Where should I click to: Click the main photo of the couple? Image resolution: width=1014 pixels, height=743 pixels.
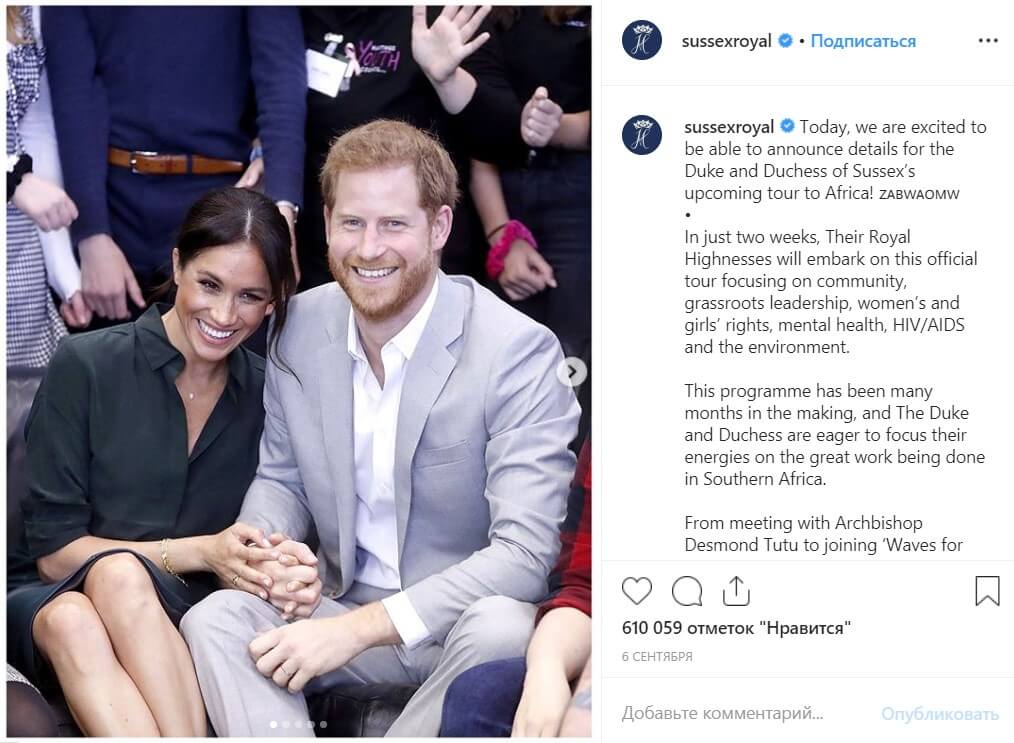click(299, 371)
